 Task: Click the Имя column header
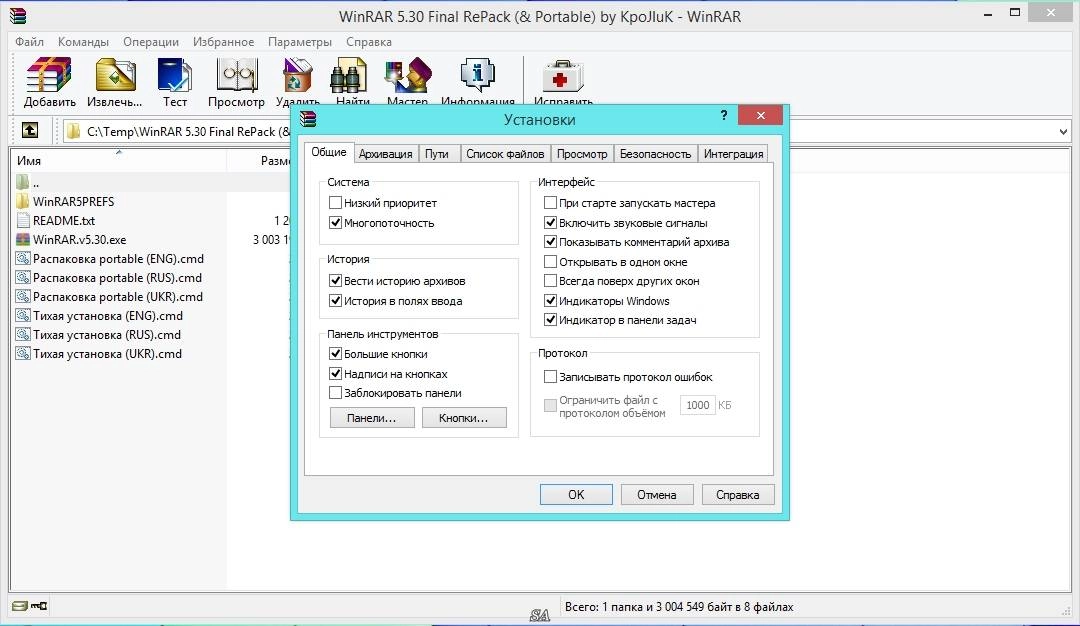click(x=118, y=160)
